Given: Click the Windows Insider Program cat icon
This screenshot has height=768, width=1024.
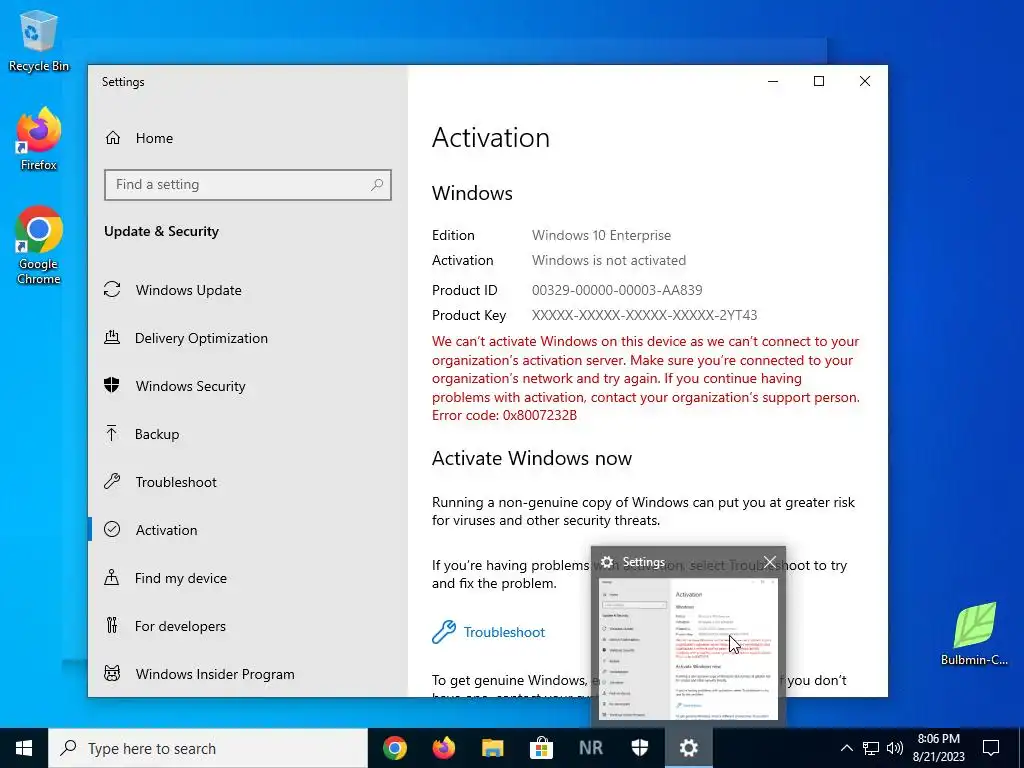Looking at the screenshot, I should [x=112, y=673].
